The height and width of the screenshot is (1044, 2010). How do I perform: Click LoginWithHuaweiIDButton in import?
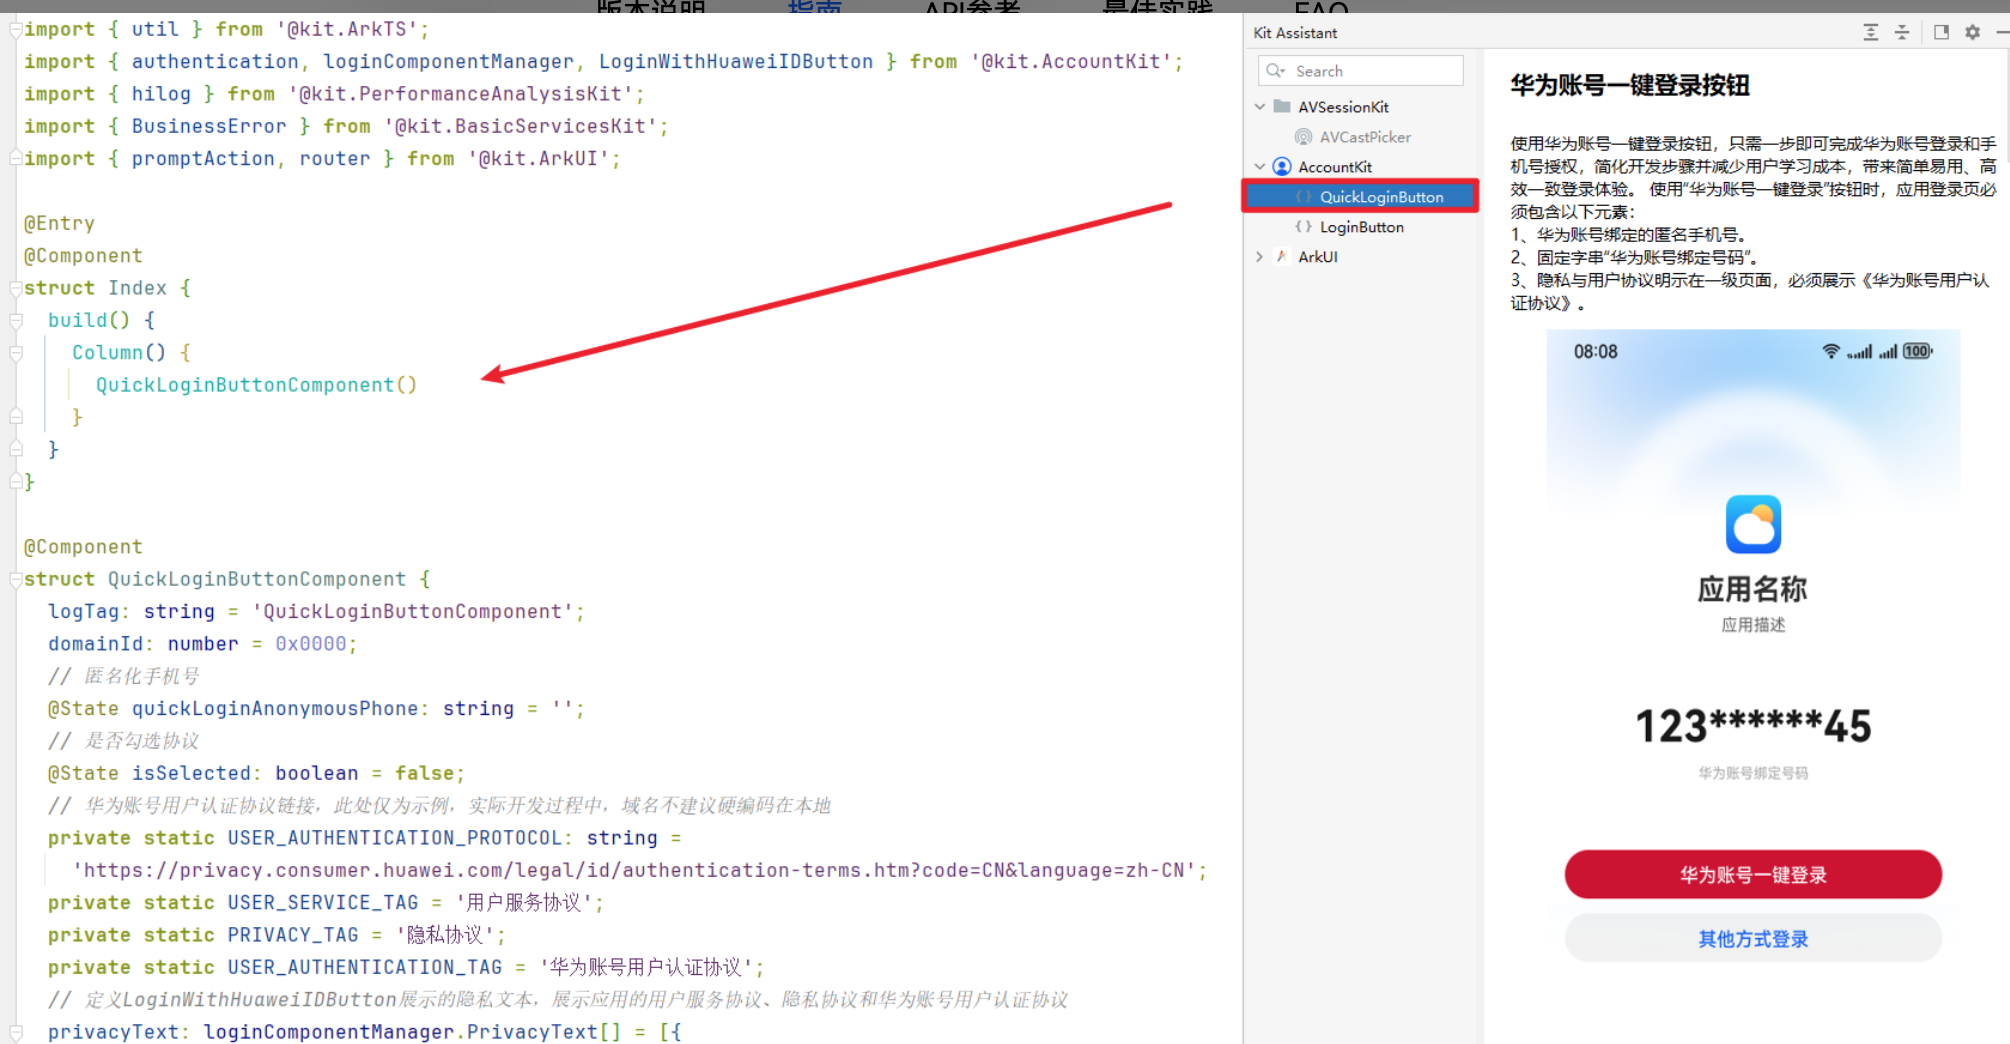(x=736, y=61)
